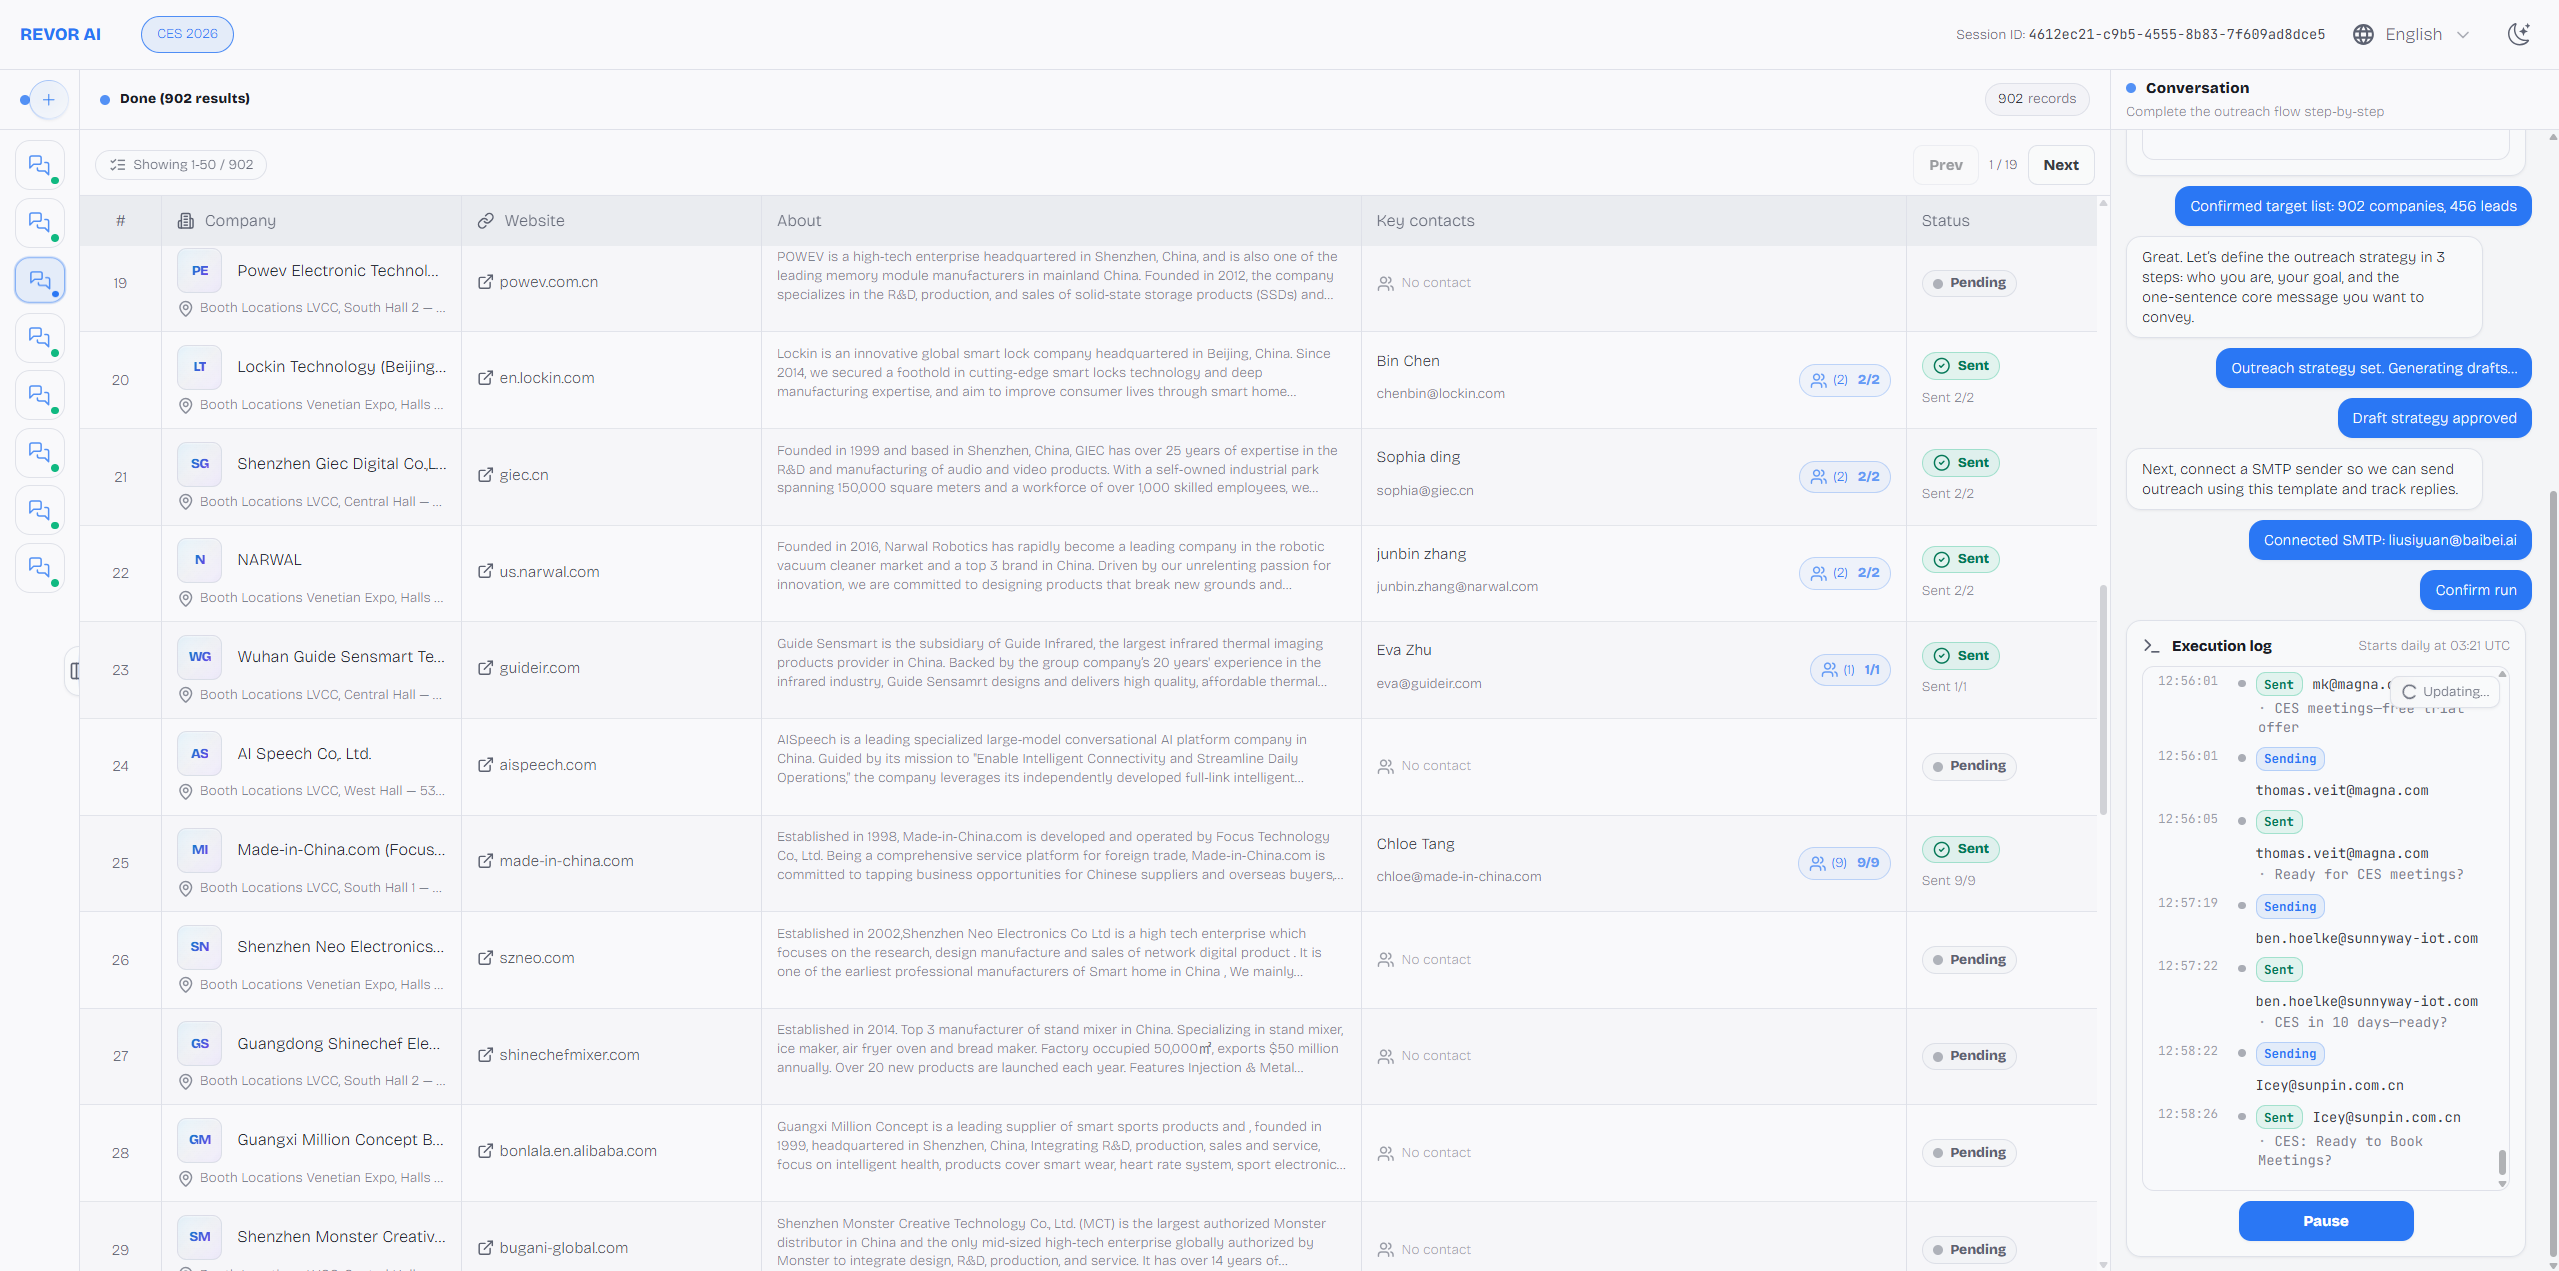Open the Showing 1-50 / 902 filter

click(181, 165)
